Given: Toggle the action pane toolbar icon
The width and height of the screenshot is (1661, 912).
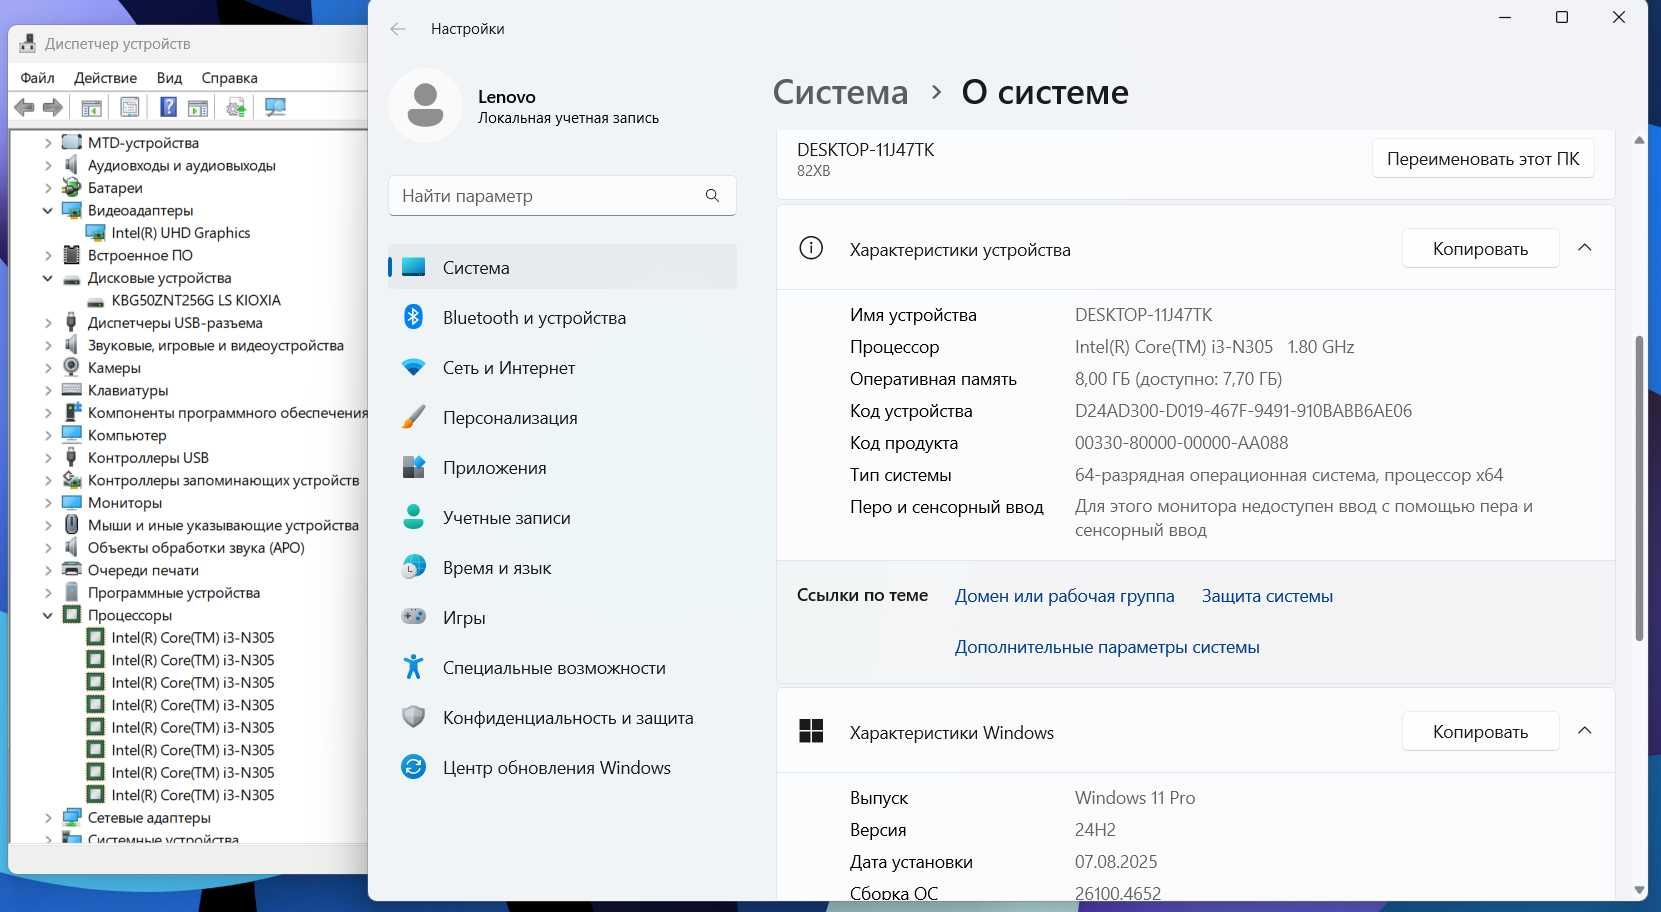Looking at the screenshot, I should coord(198,107).
